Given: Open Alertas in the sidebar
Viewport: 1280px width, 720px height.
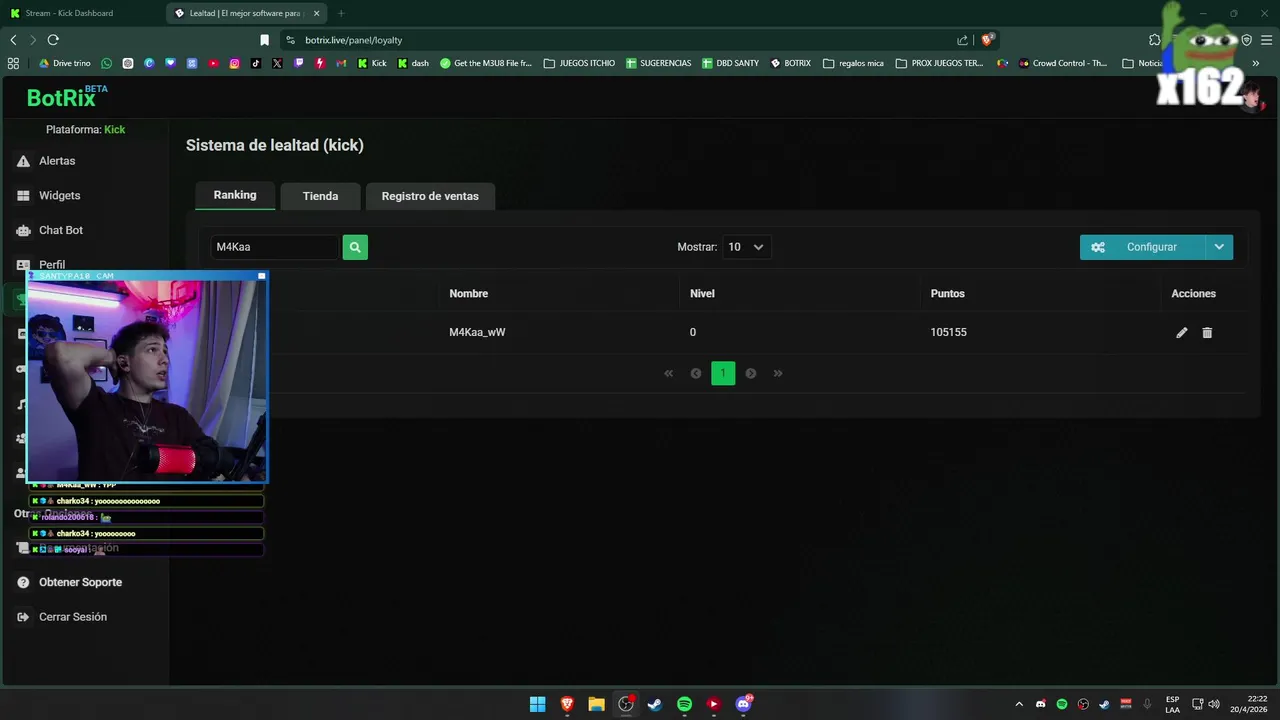Looking at the screenshot, I should [x=57, y=161].
